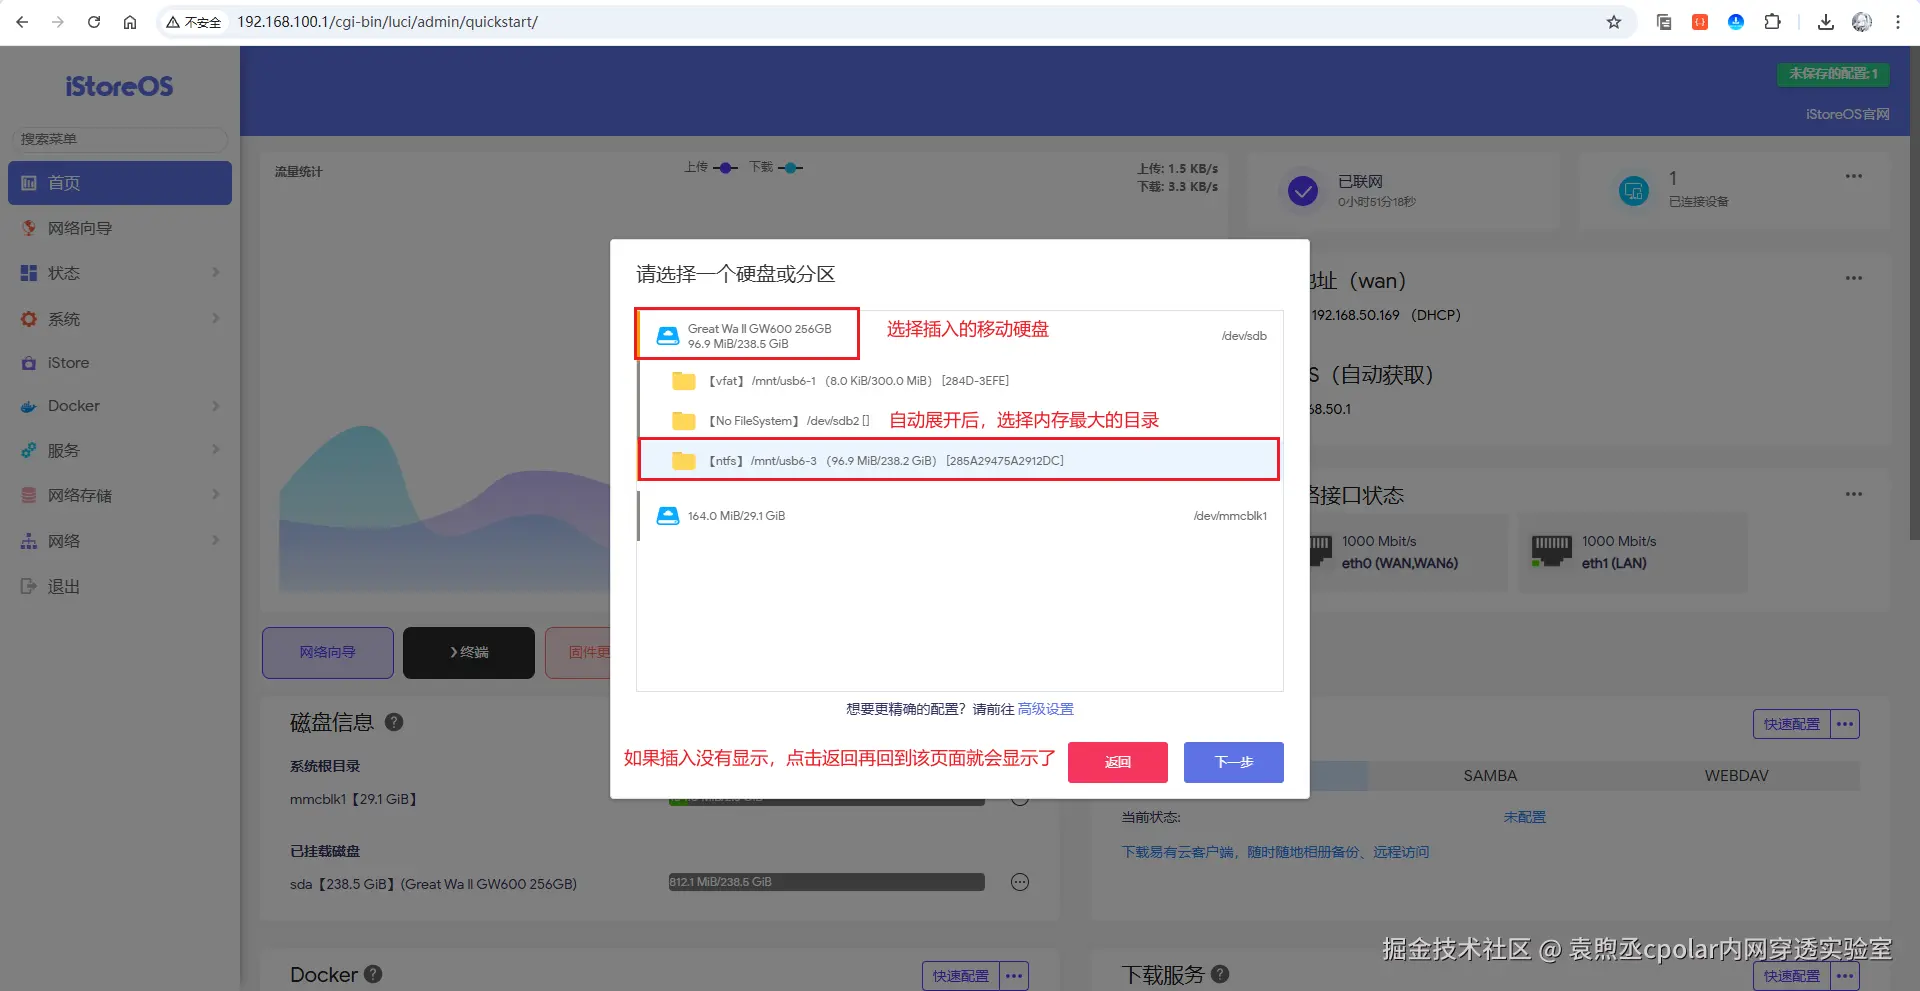Select the vfat /mnt/usb6-1 partition
Screen dimensions: 1920x991
[x=960, y=381]
